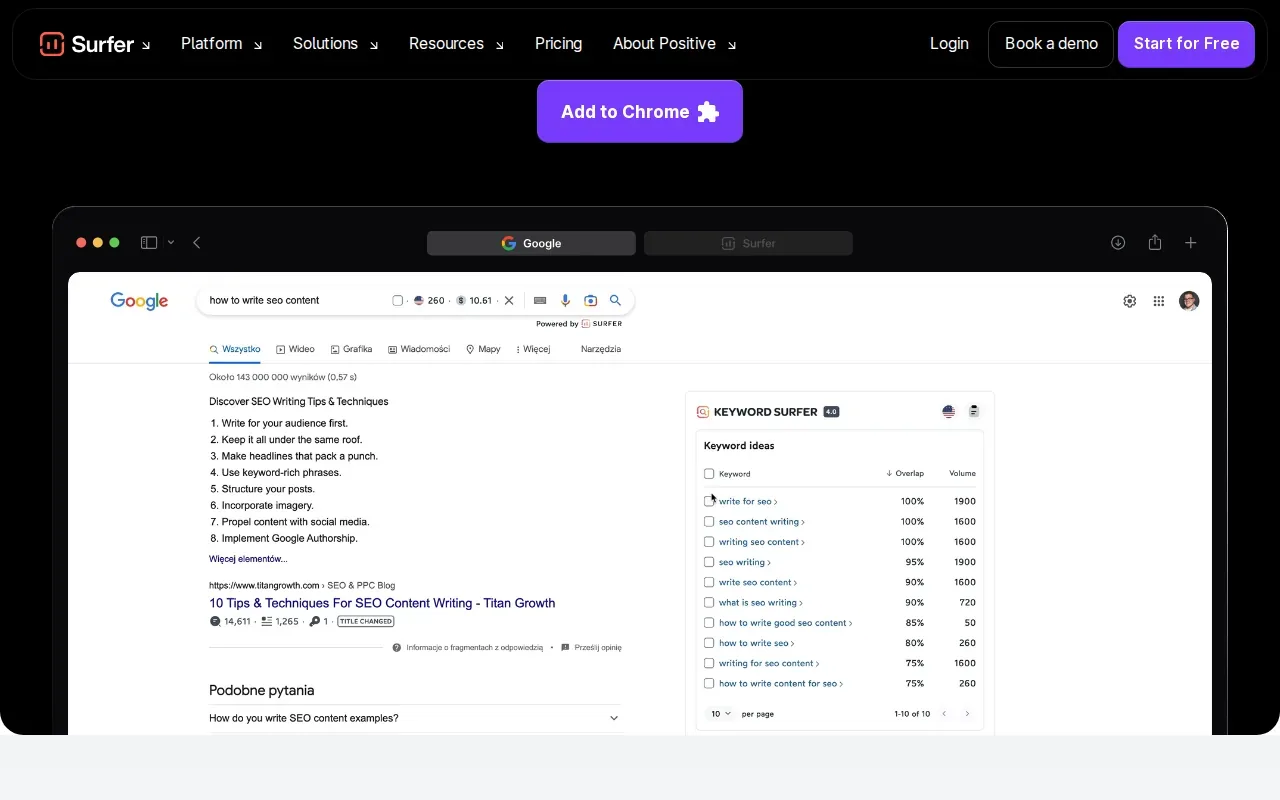Click the Google account avatar
This screenshot has width=1280, height=800.
[1189, 301]
